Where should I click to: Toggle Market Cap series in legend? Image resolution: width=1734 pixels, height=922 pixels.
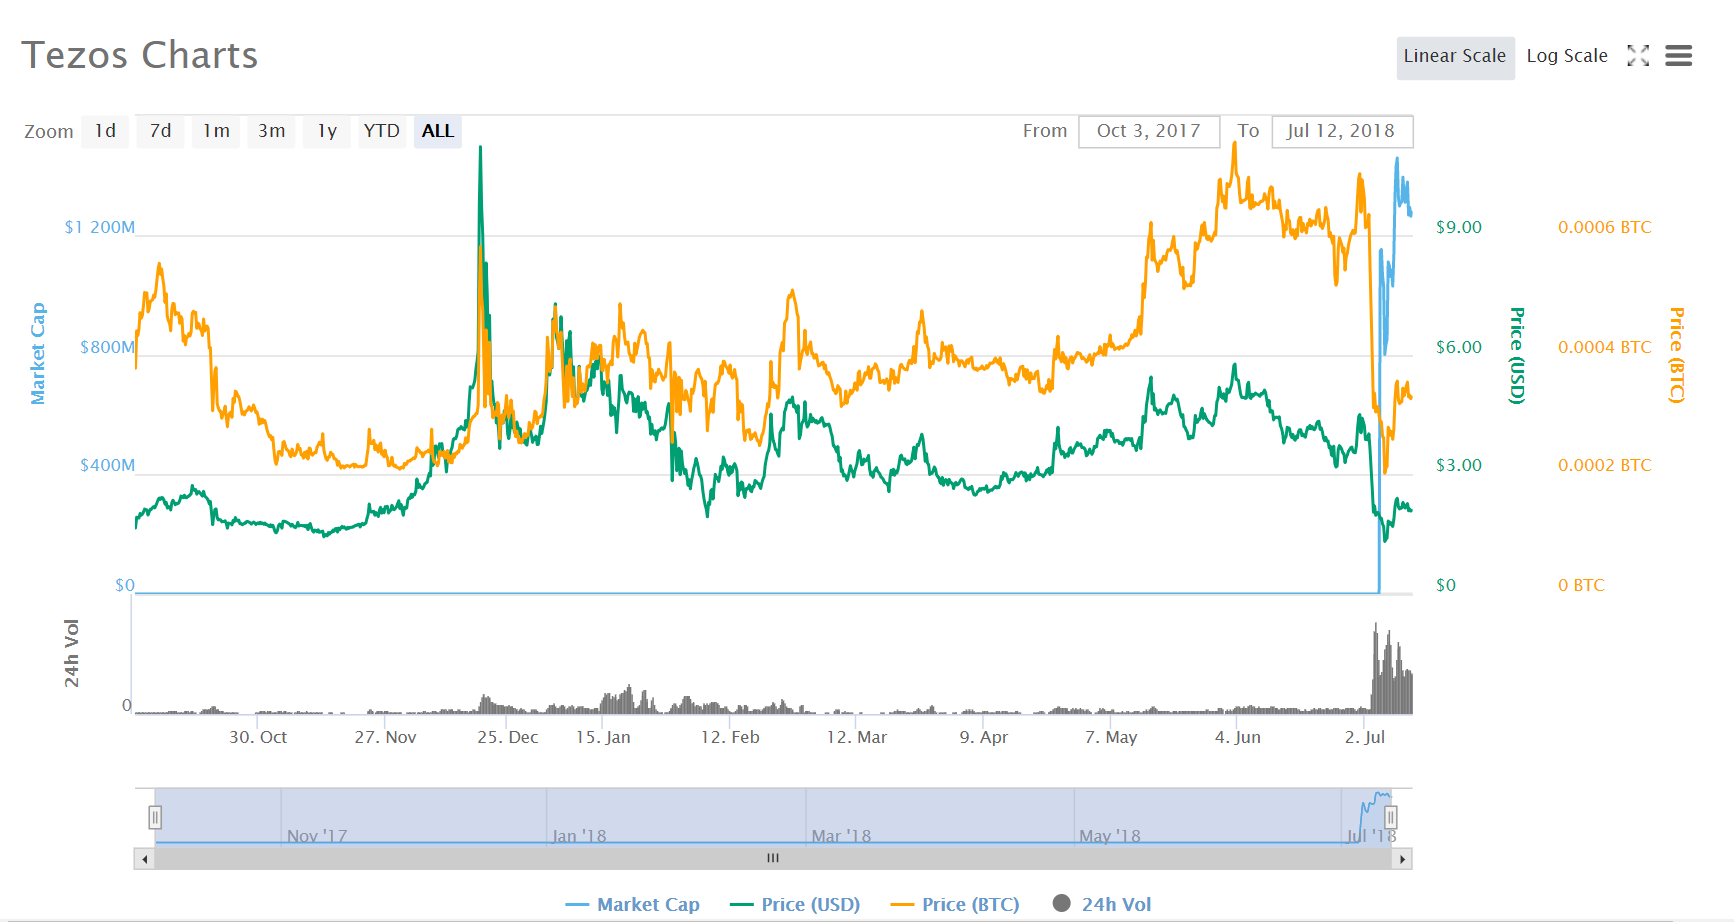(632, 904)
